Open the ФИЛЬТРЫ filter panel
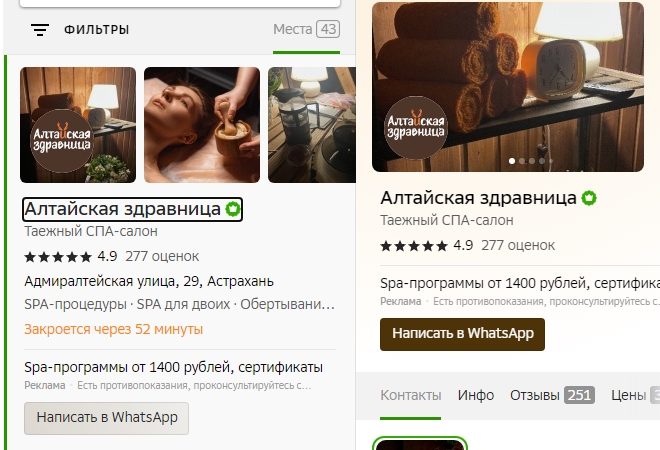Screen dimensions: 660x450 (x=96, y=30)
